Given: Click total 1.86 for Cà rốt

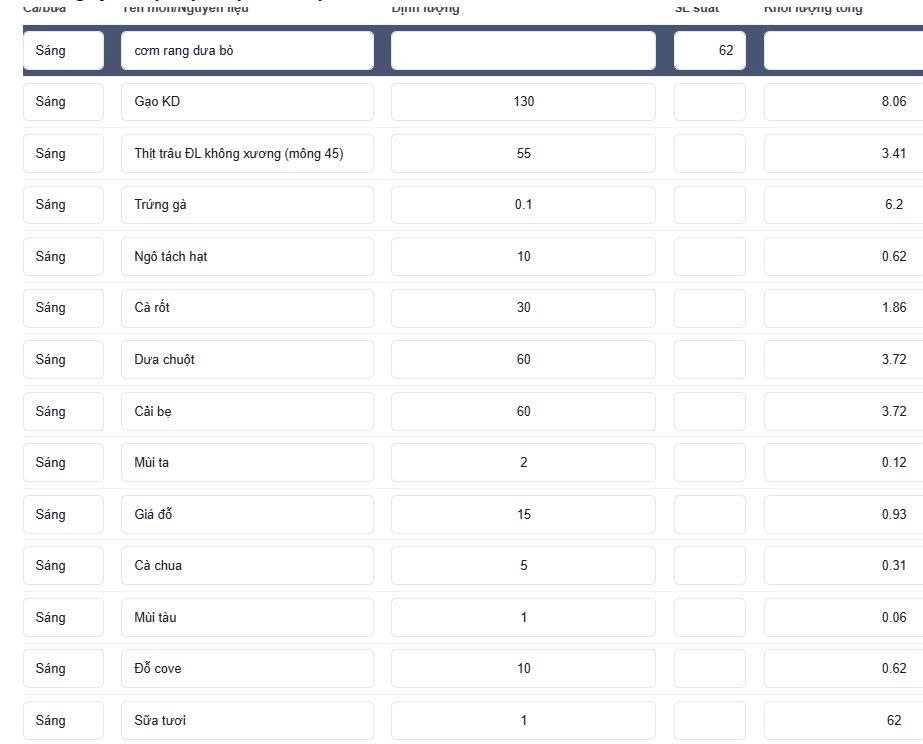Looking at the screenshot, I should (x=844, y=308).
